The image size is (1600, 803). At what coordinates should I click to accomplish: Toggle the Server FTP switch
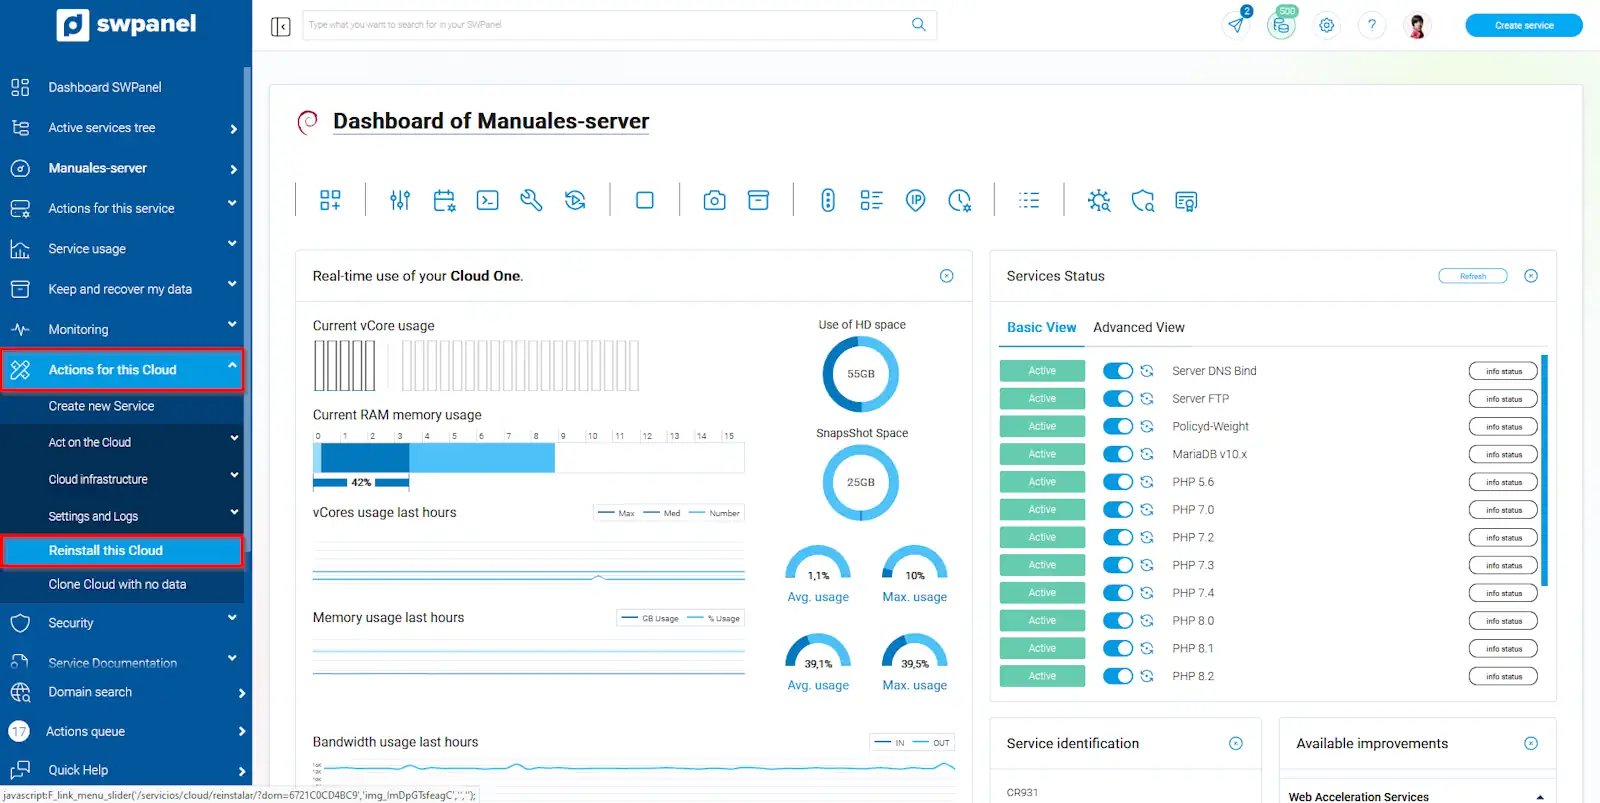(1118, 398)
